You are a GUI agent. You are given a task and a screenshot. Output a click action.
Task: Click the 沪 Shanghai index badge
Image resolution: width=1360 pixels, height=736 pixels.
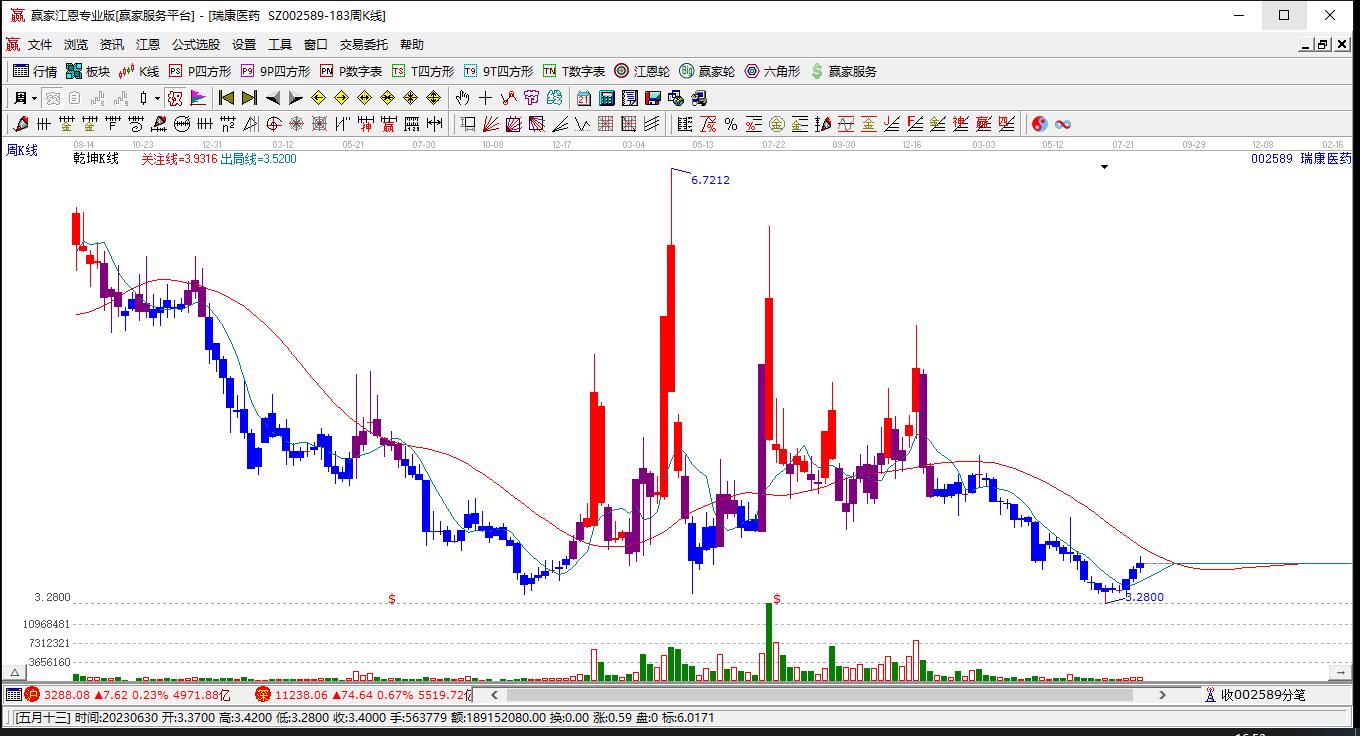[32, 695]
